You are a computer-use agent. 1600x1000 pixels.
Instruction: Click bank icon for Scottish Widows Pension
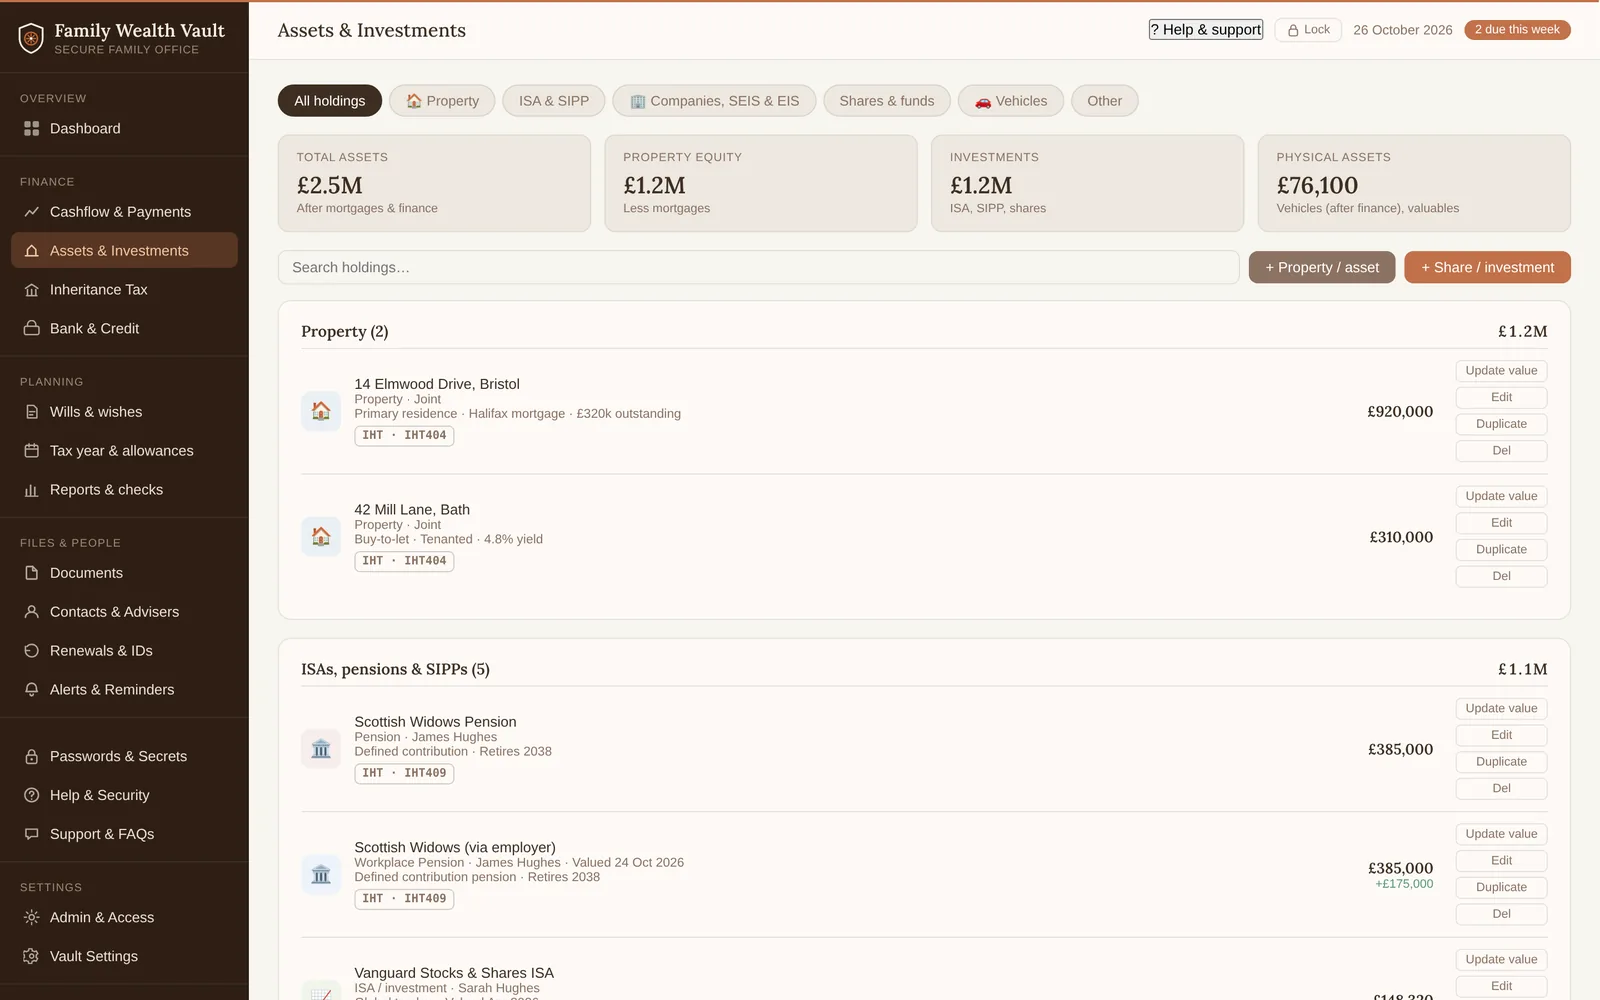(321, 749)
